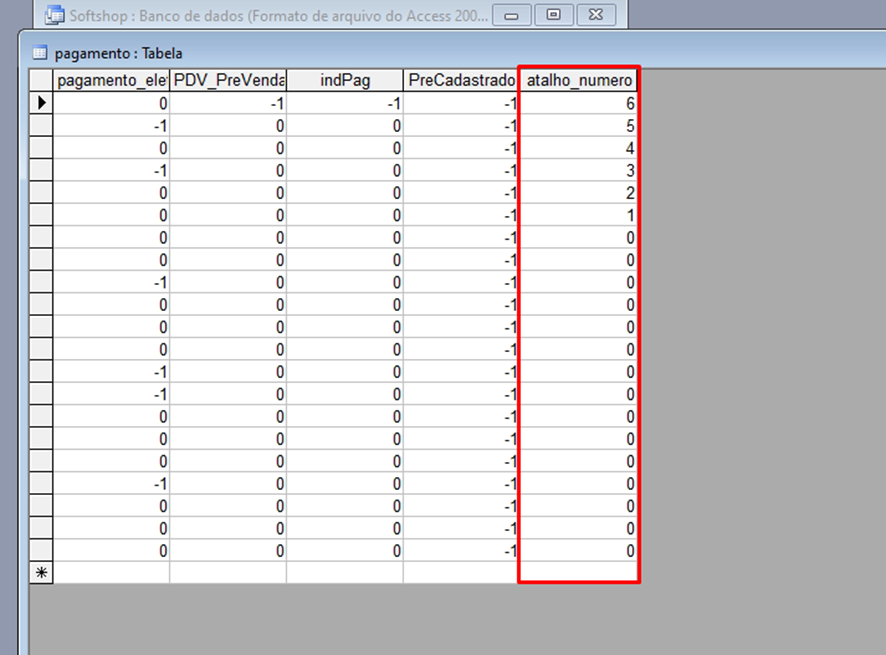Close the Softshop database window
The width and height of the screenshot is (886, 655).
(x=596, y=15)
